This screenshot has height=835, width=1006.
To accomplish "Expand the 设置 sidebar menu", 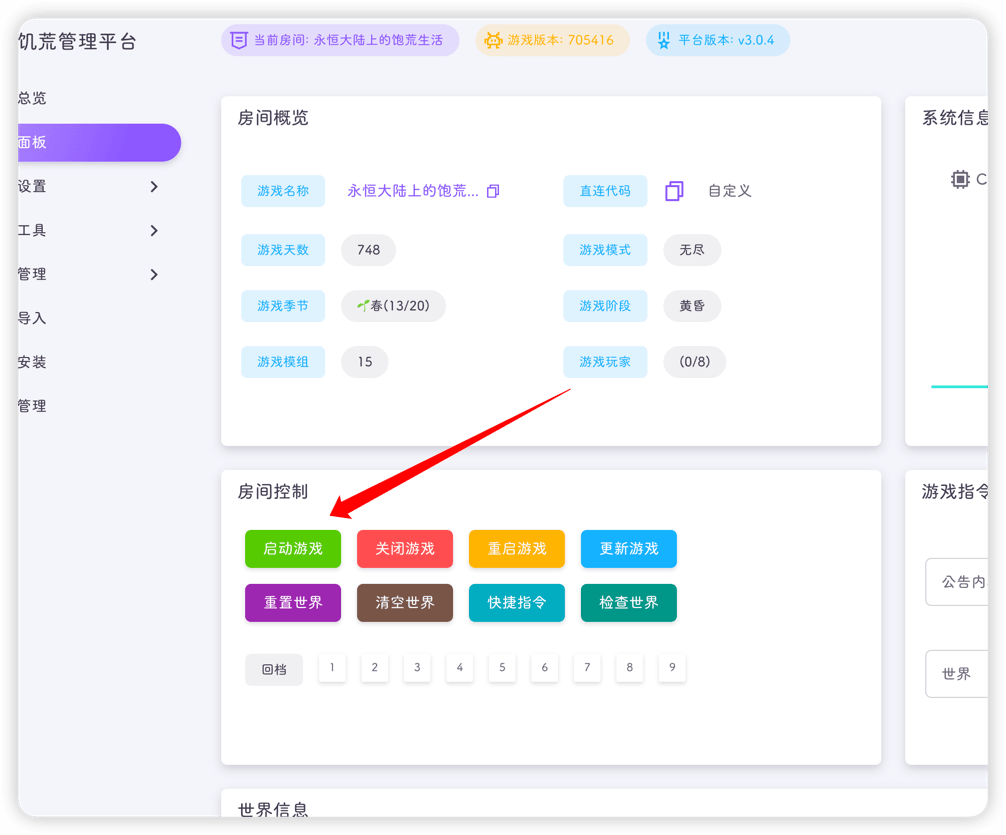I will tap(80, 186).
